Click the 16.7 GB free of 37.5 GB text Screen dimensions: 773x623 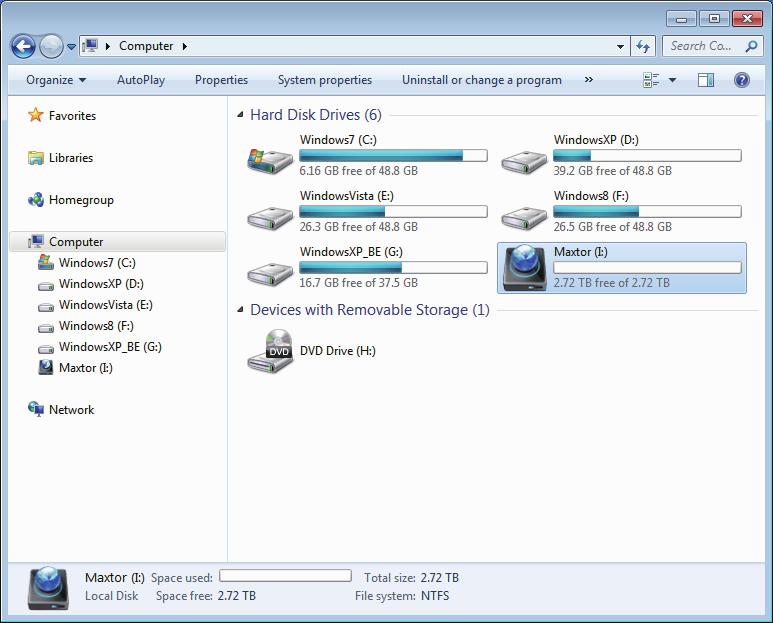(x=358, y=283)
